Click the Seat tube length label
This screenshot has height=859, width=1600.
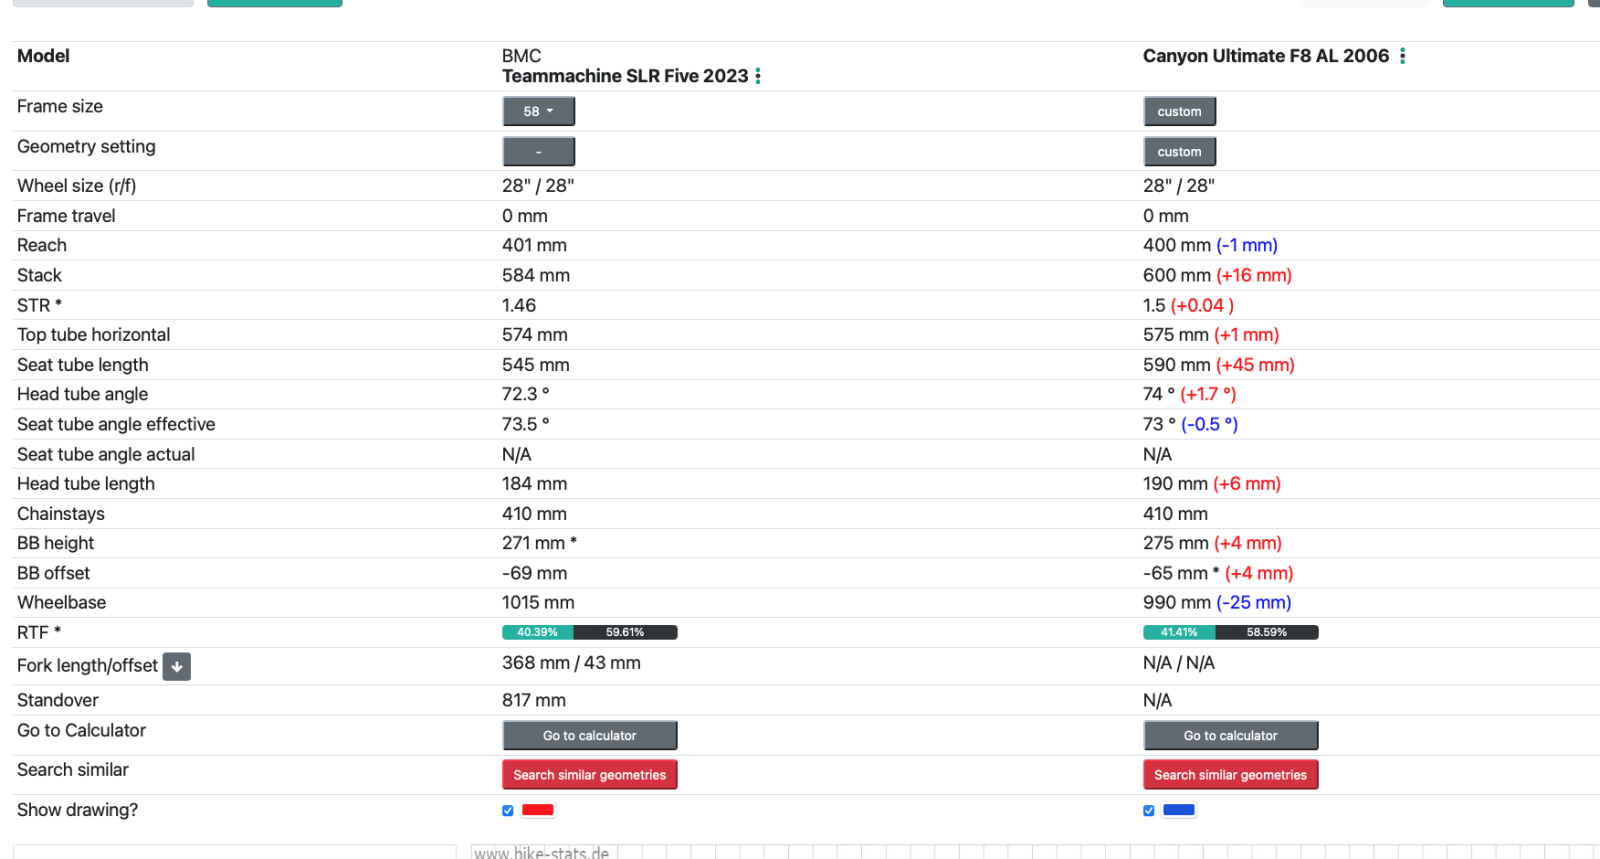pos(82,365)
